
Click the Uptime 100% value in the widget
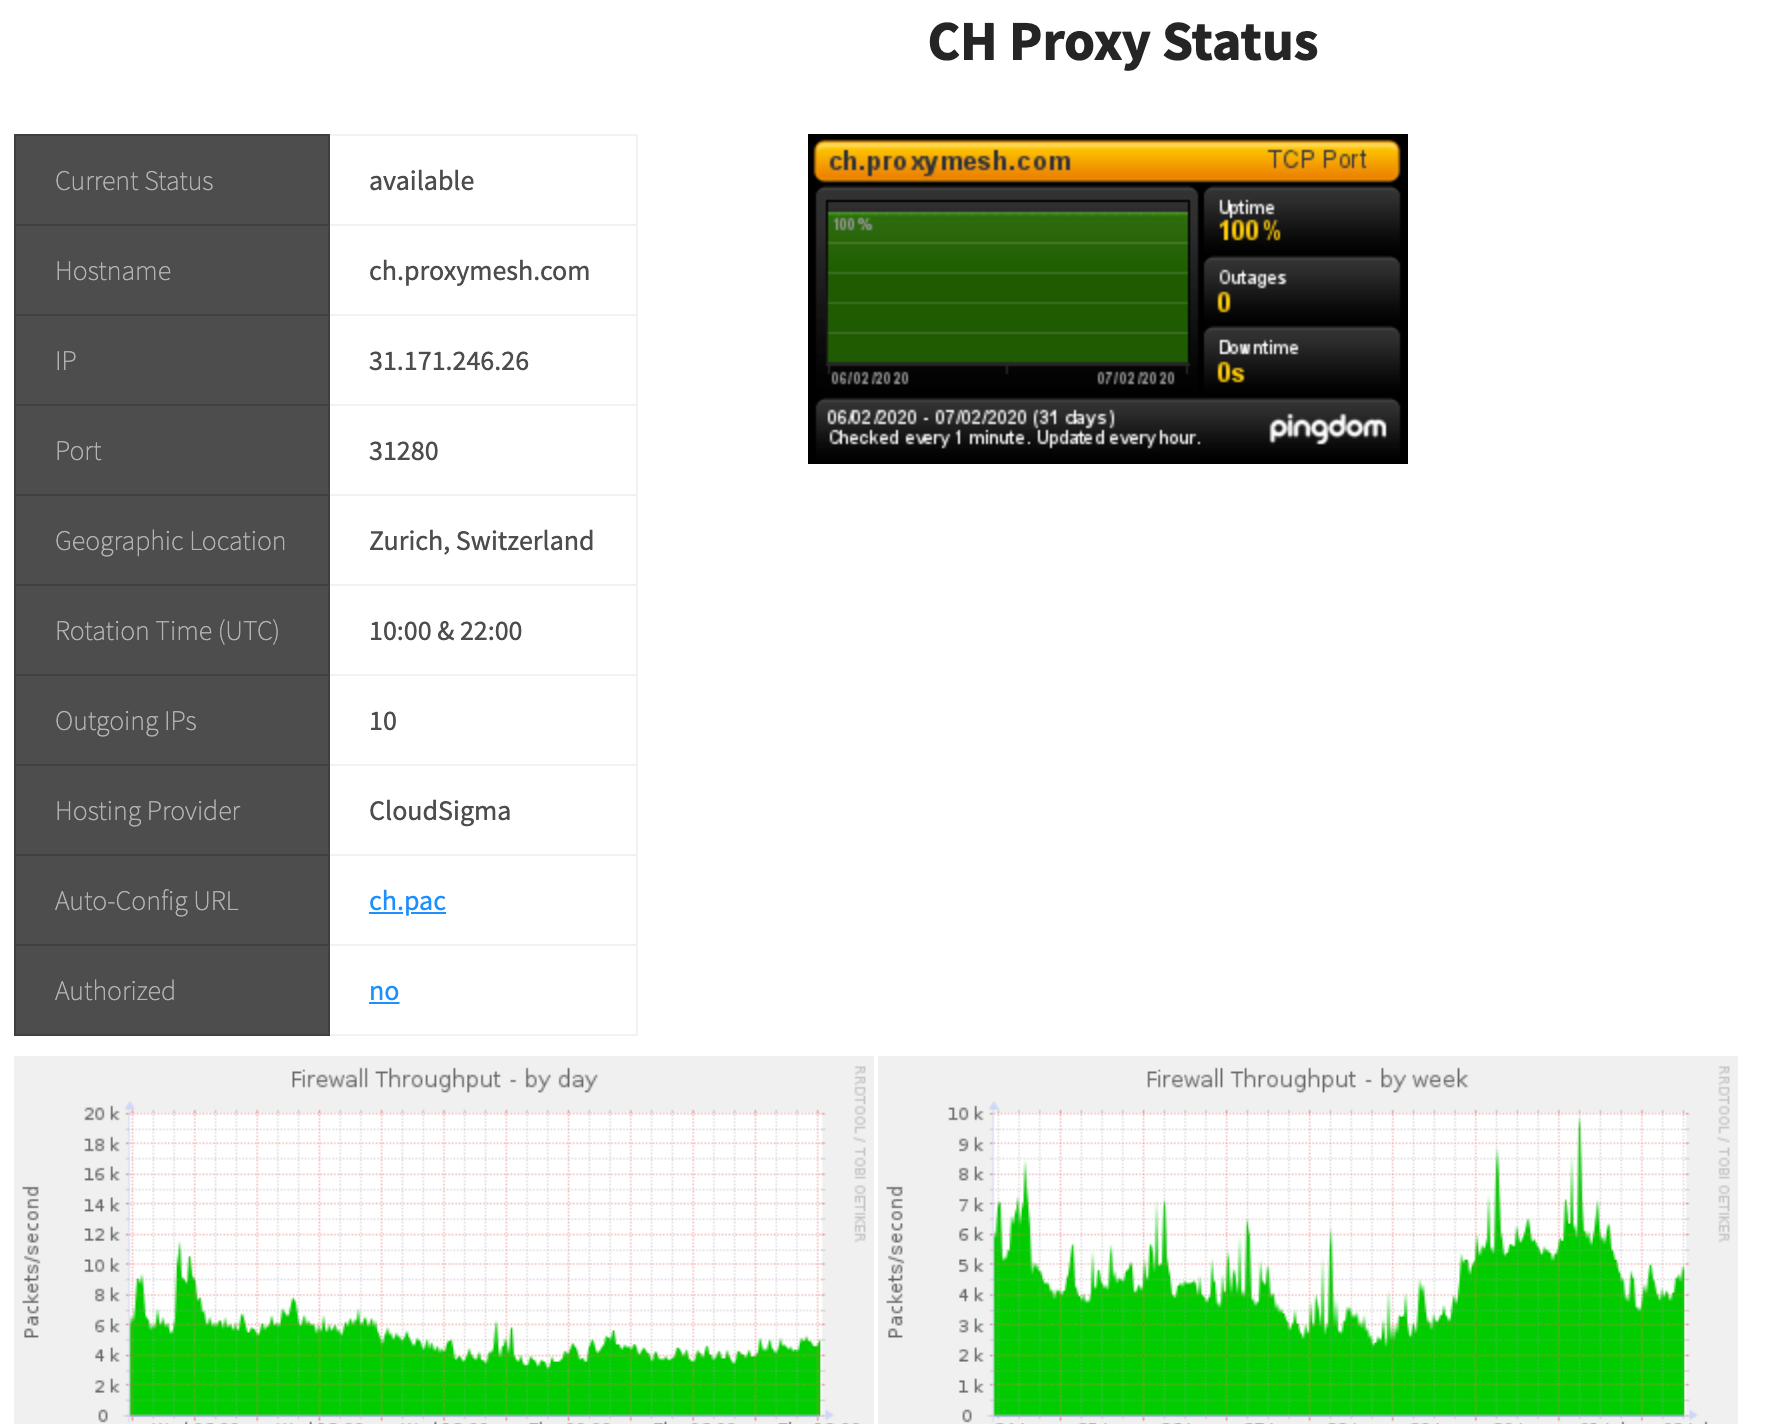click(x=1249, y=231)
